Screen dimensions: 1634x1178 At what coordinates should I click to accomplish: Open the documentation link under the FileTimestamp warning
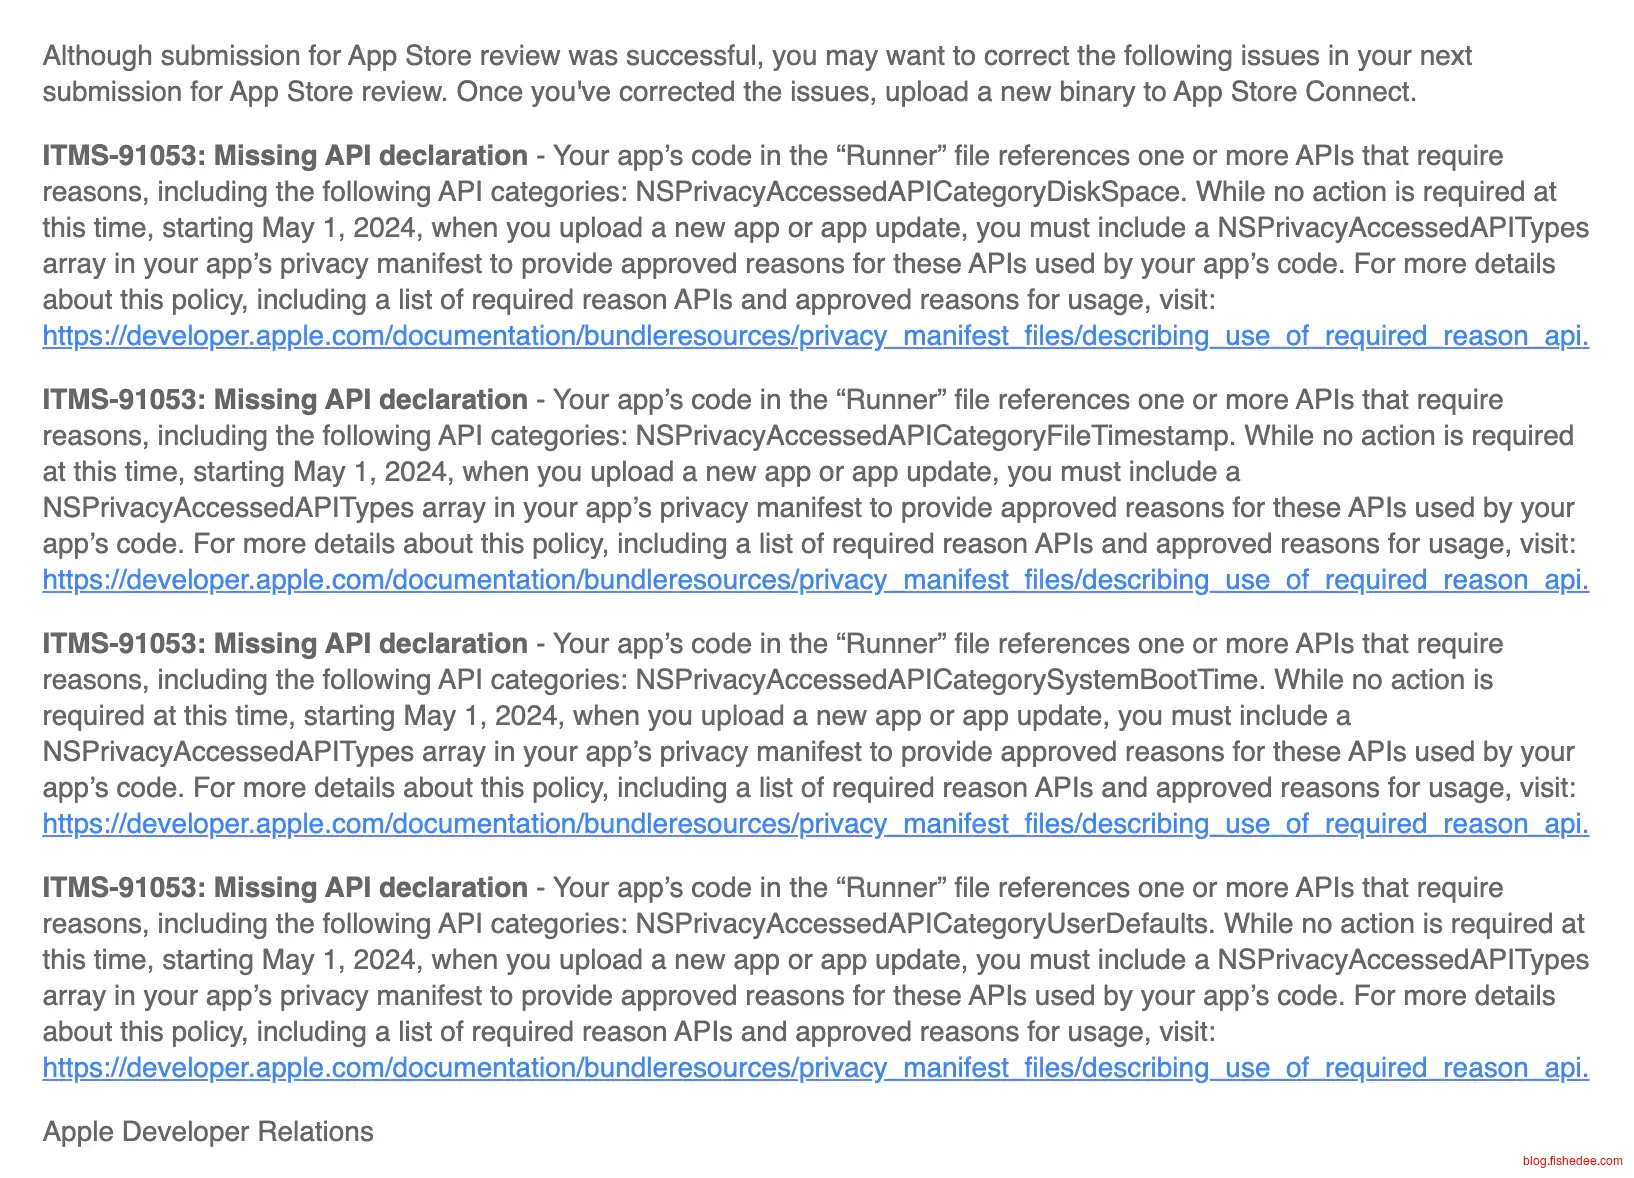(x=815, y=580)
